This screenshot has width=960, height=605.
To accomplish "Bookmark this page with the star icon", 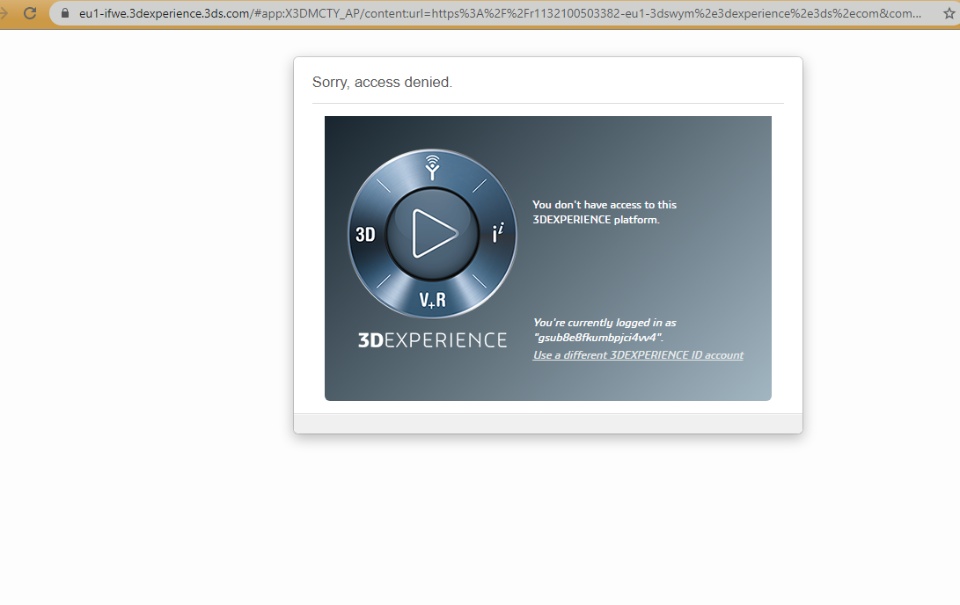I will coord(949,13).
